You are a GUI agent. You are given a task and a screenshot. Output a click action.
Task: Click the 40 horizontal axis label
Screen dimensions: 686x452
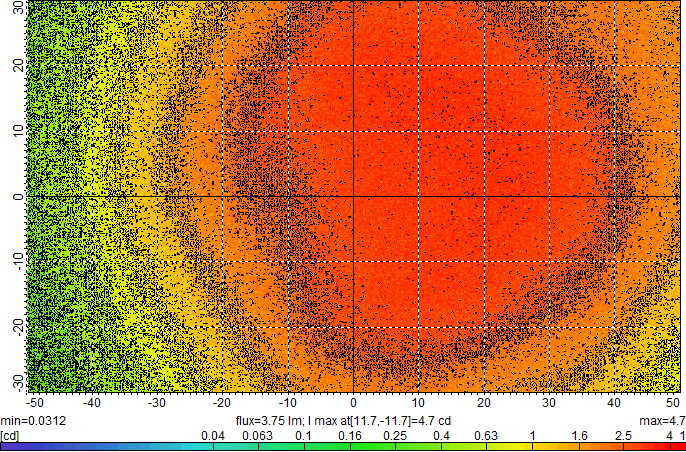(x=614, y=401)
